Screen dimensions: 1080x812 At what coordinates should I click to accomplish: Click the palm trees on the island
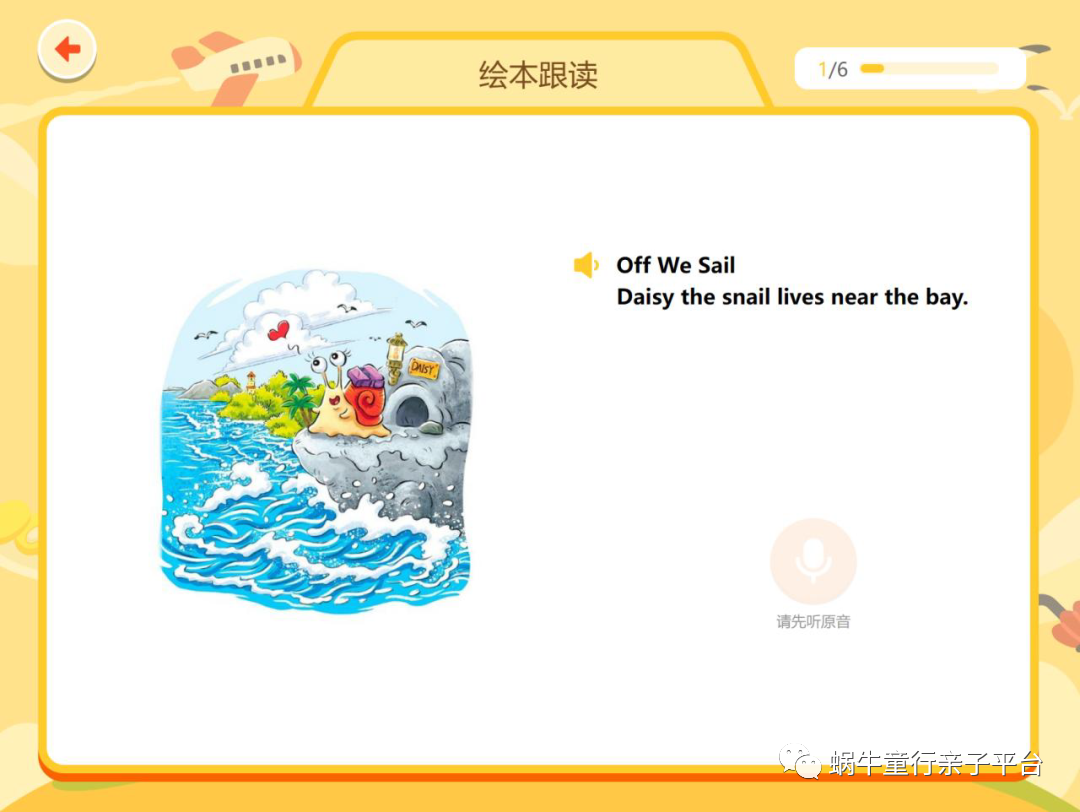point(298,398)
